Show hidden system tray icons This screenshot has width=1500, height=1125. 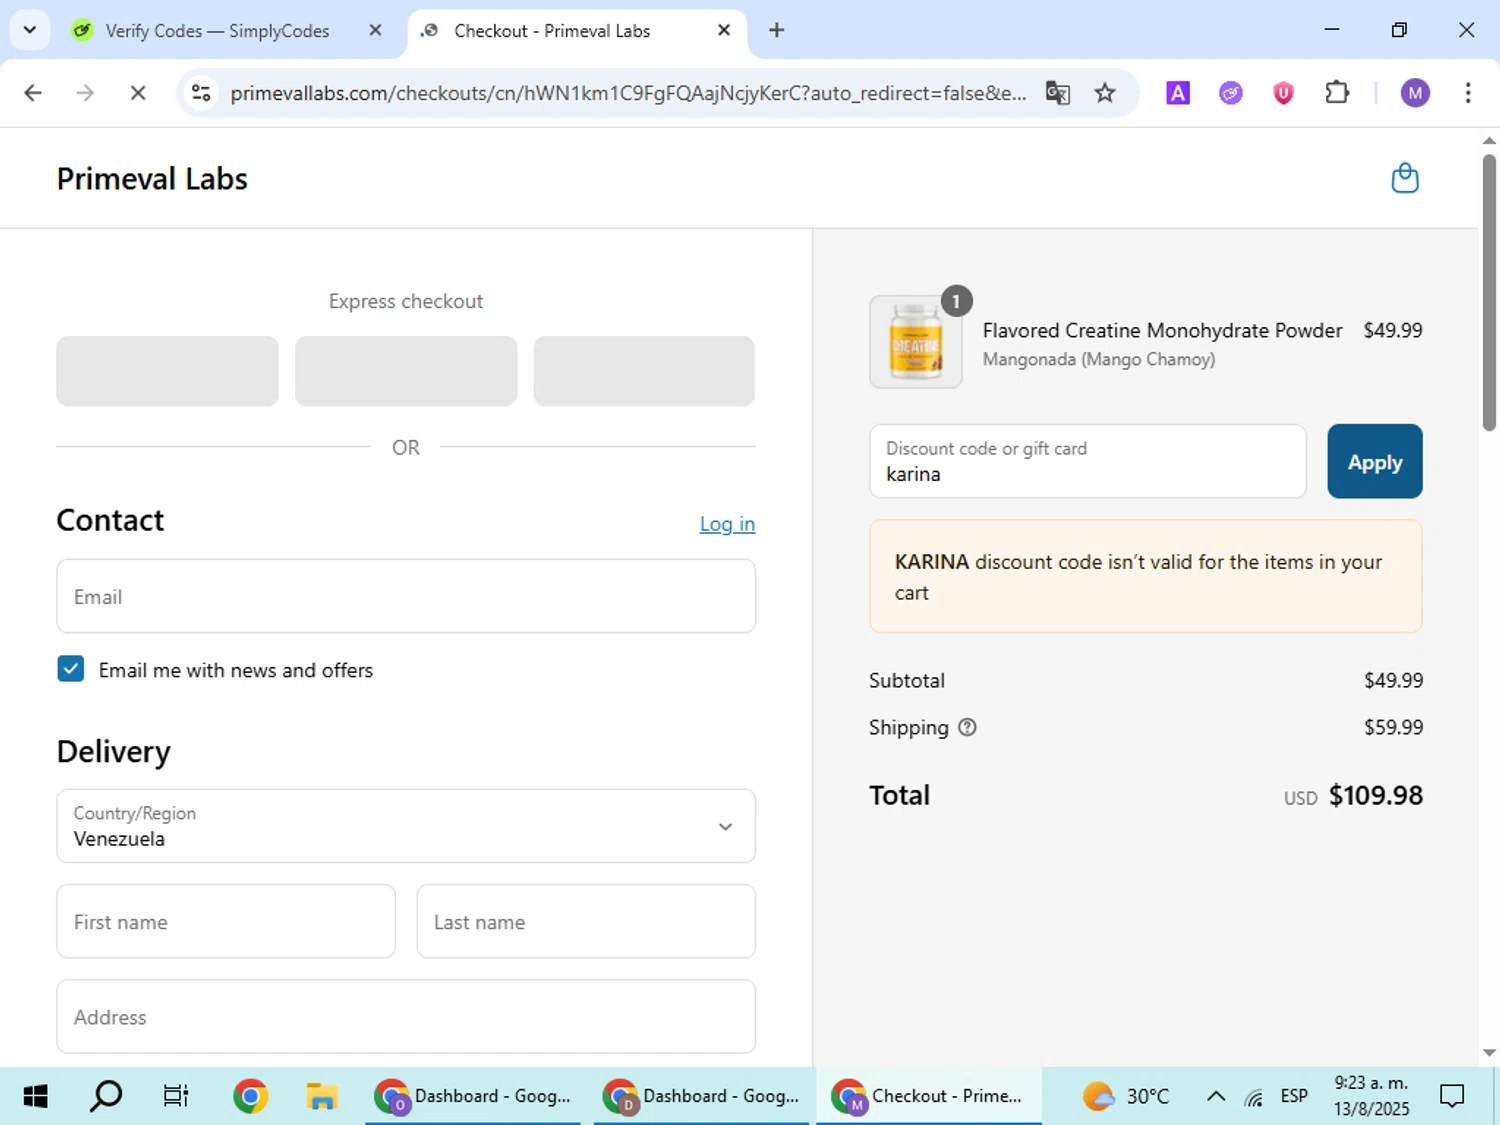[x=1216, y=1096]
